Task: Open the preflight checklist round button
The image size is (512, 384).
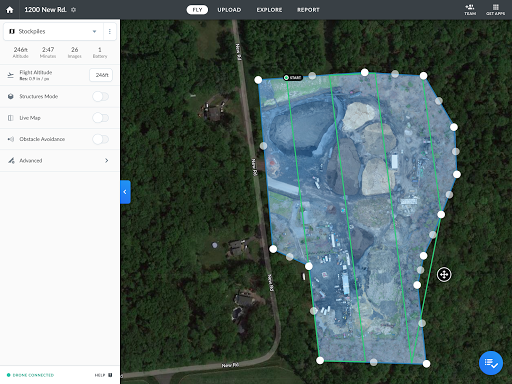Action: [x=491, y=363]
